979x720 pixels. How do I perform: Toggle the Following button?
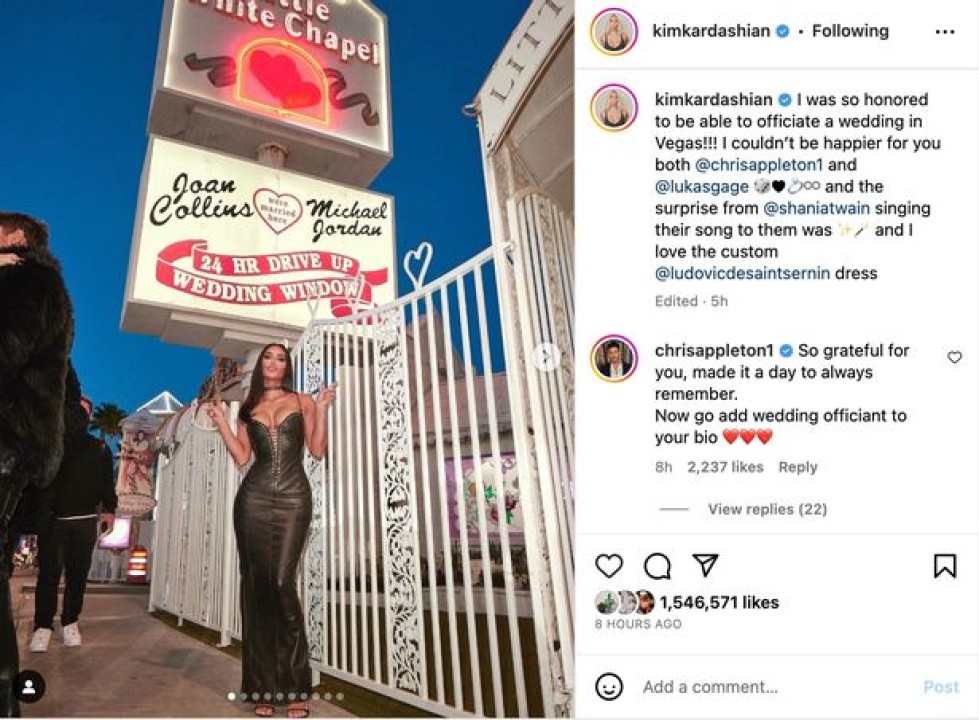click(x=850, y=31)
